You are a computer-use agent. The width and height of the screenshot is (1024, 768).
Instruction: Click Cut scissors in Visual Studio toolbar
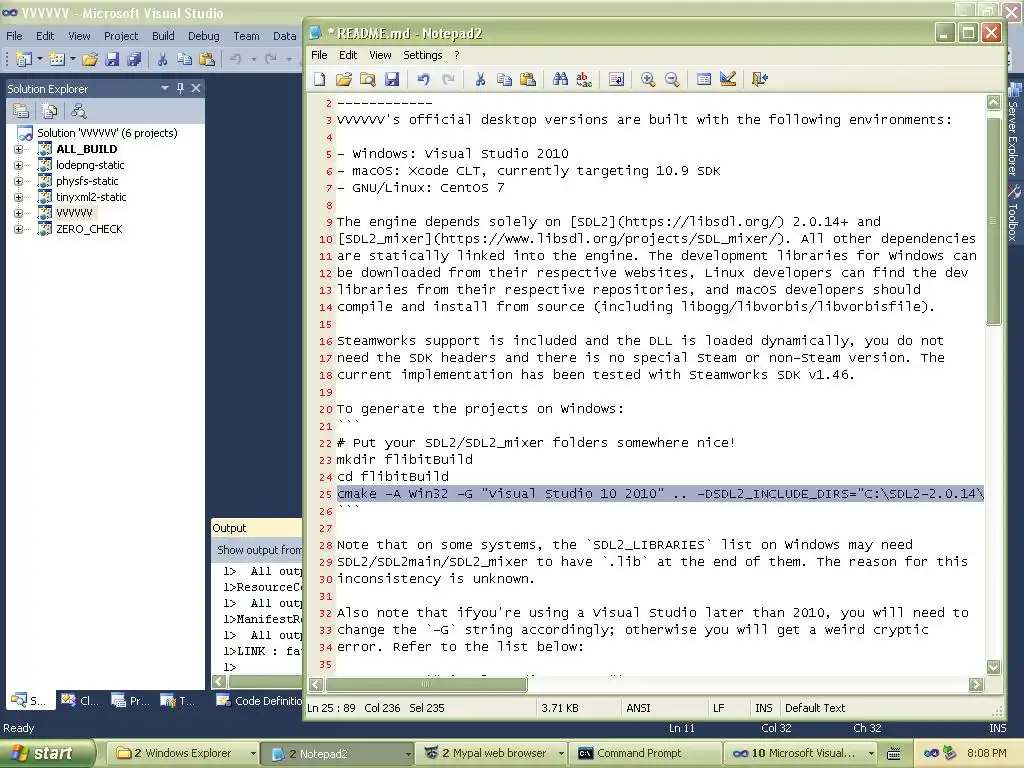[x=163, y=59]
